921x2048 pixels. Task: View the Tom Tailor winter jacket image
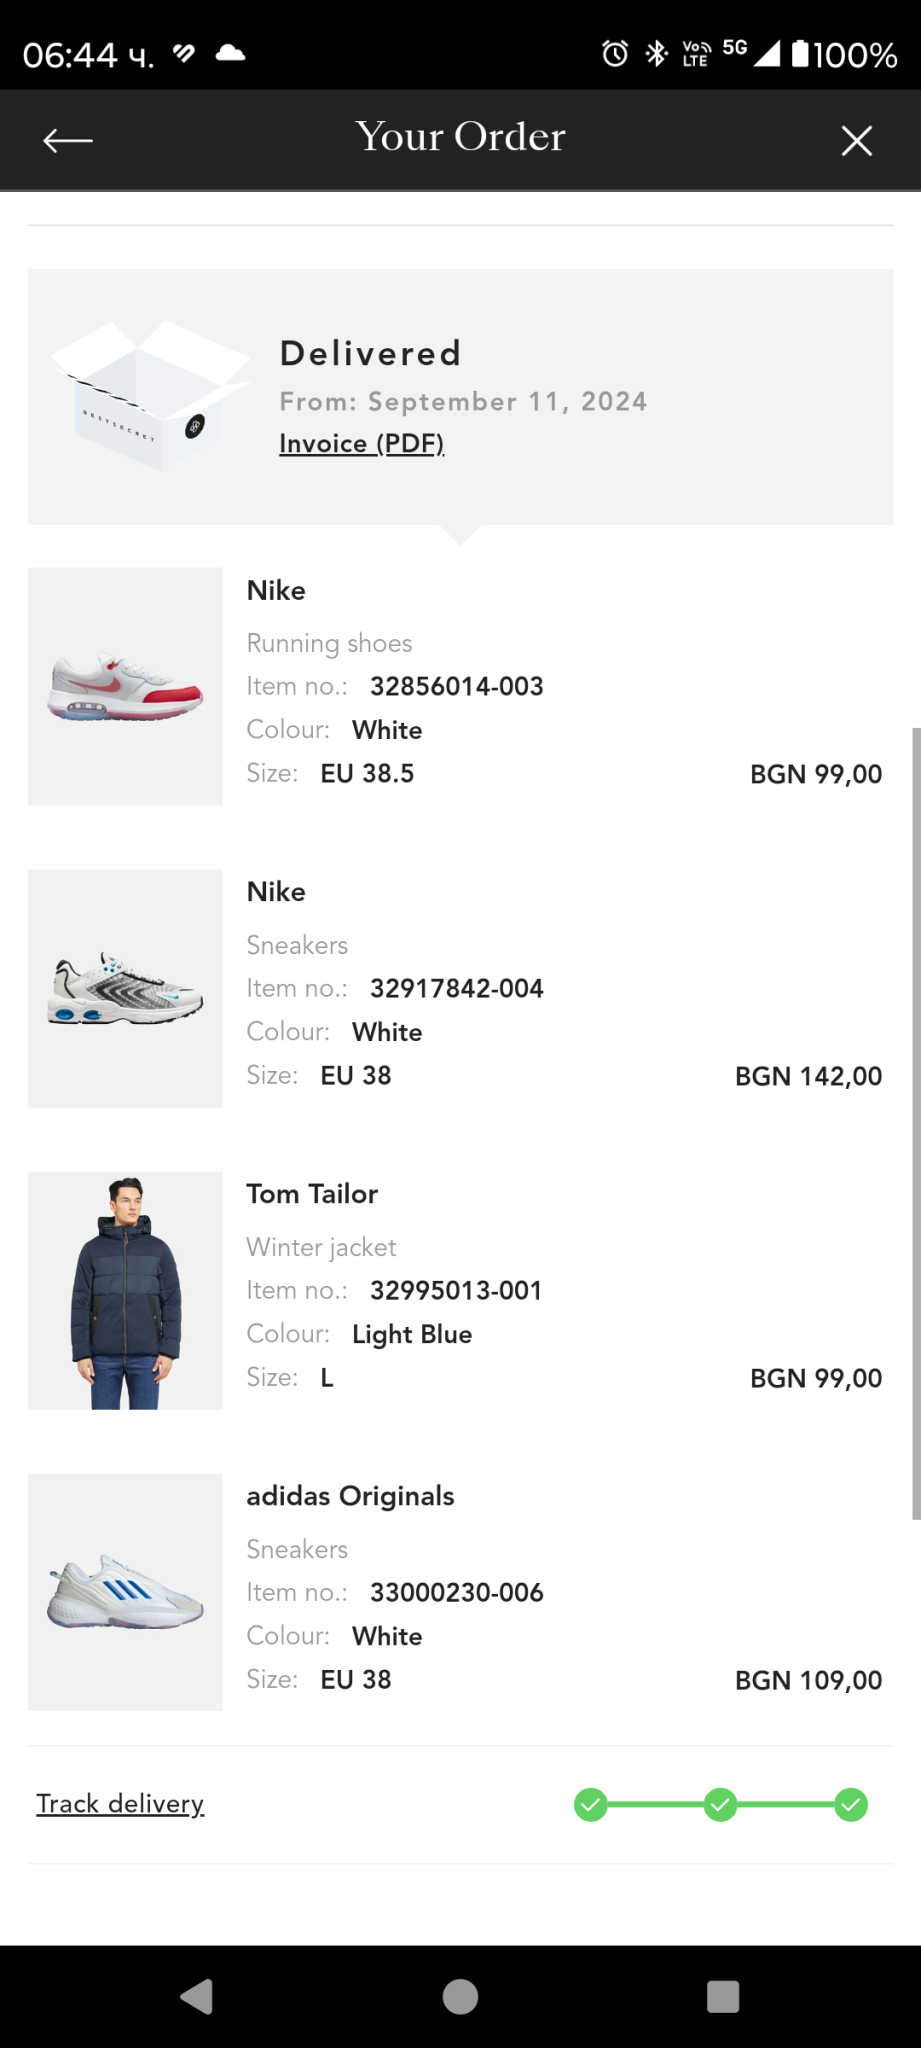click(125, 1291)
